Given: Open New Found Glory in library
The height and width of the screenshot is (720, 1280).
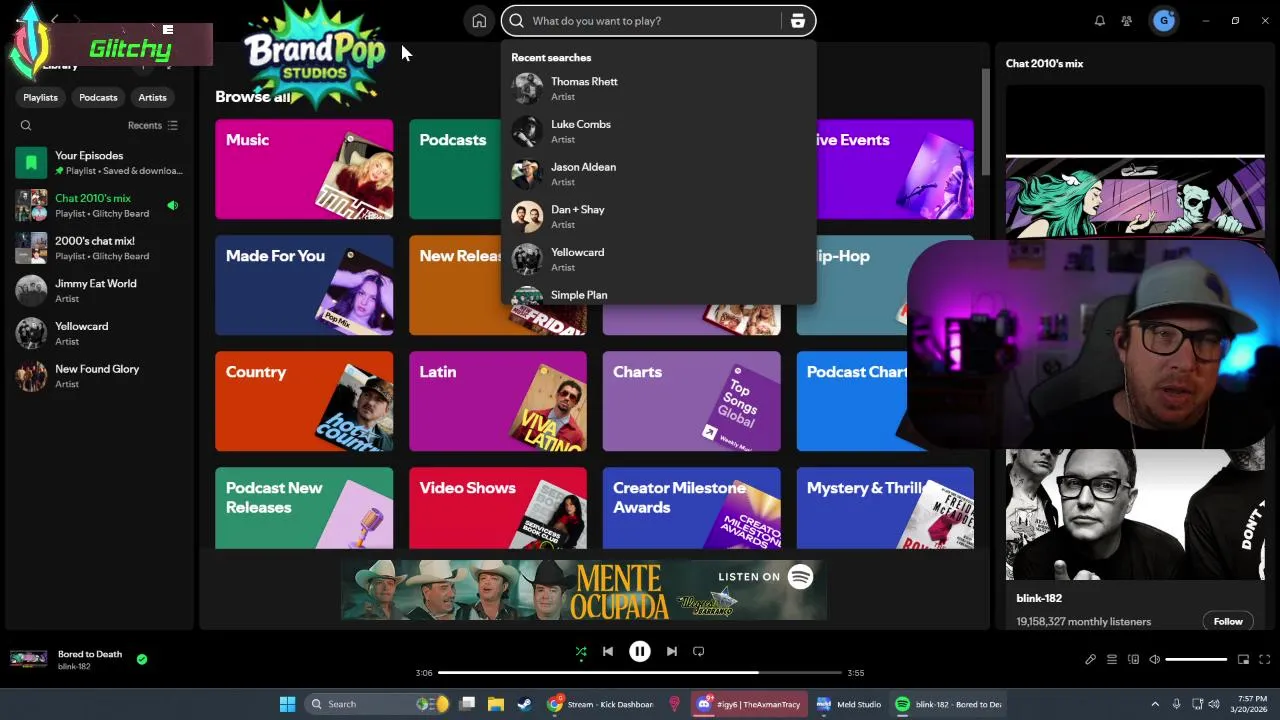Looking at the screenshot, I should 99,376.
